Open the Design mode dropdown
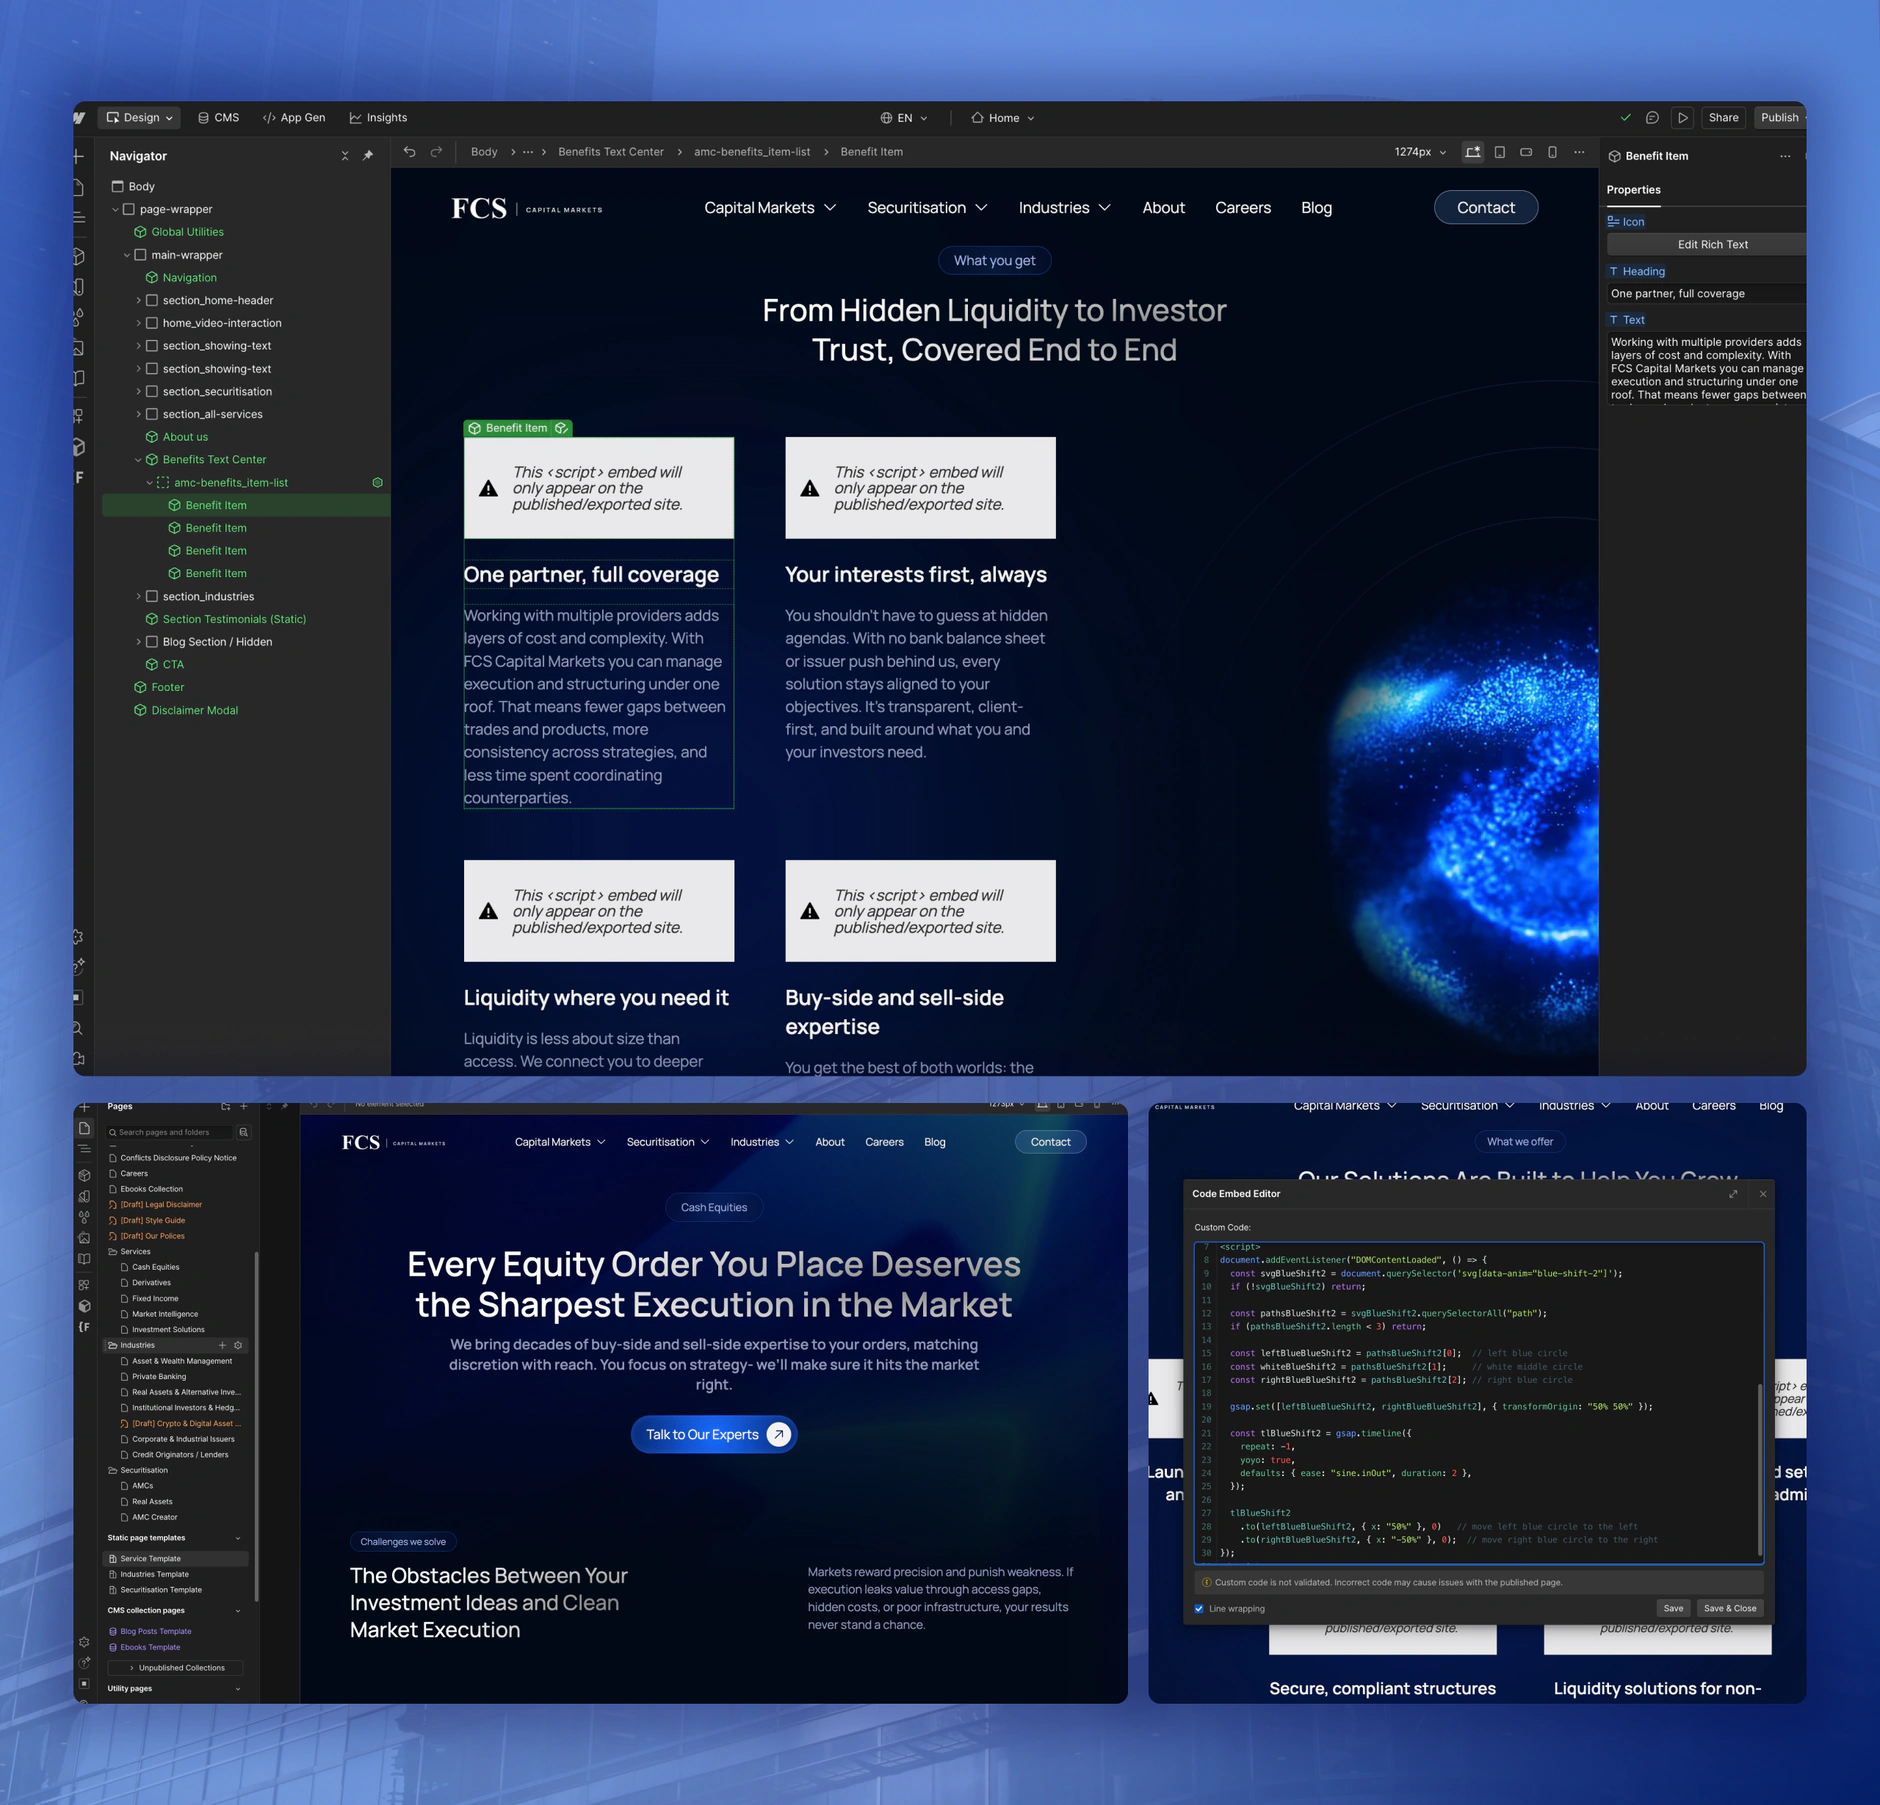 [140, 118]
